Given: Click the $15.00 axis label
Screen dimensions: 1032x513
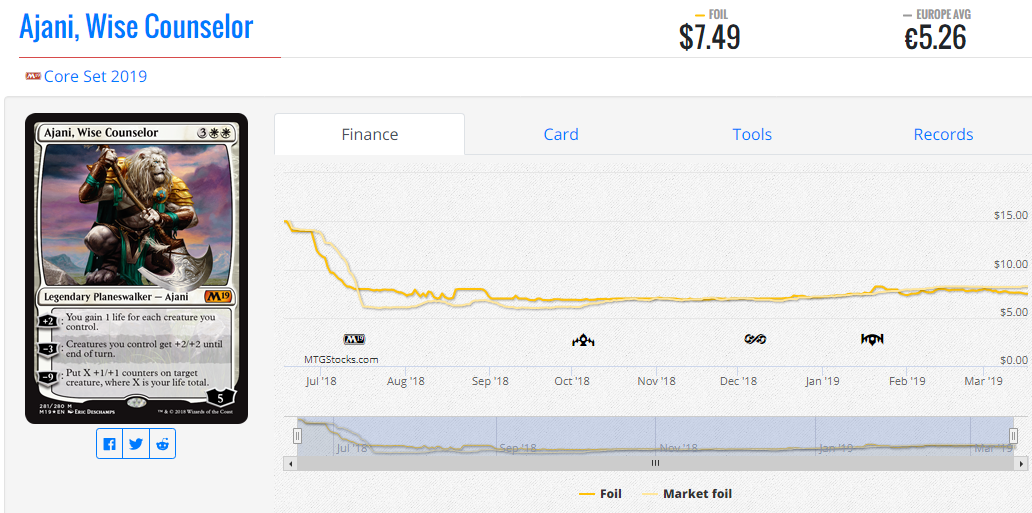Looking at the screenshot, I should pyautogui.click(x=1011, y=215).
